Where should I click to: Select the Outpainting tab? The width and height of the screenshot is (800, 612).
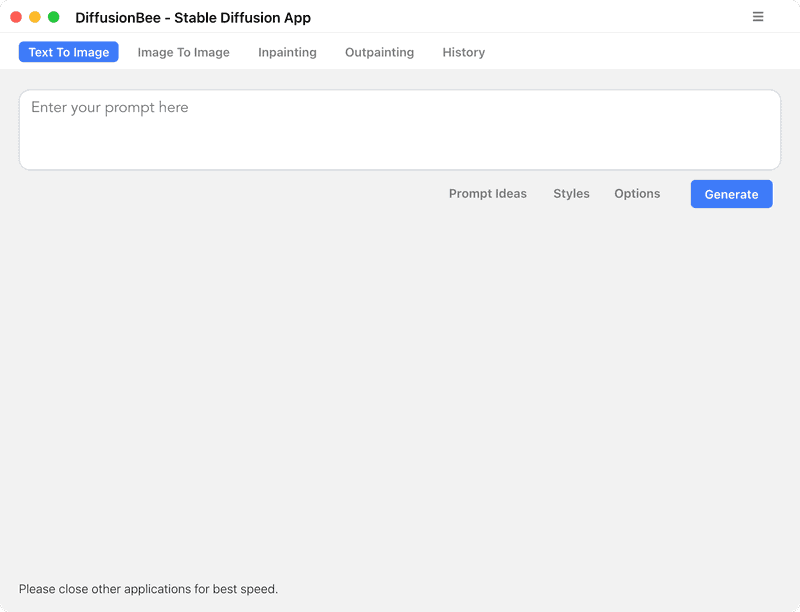click(x=379, y=52)
